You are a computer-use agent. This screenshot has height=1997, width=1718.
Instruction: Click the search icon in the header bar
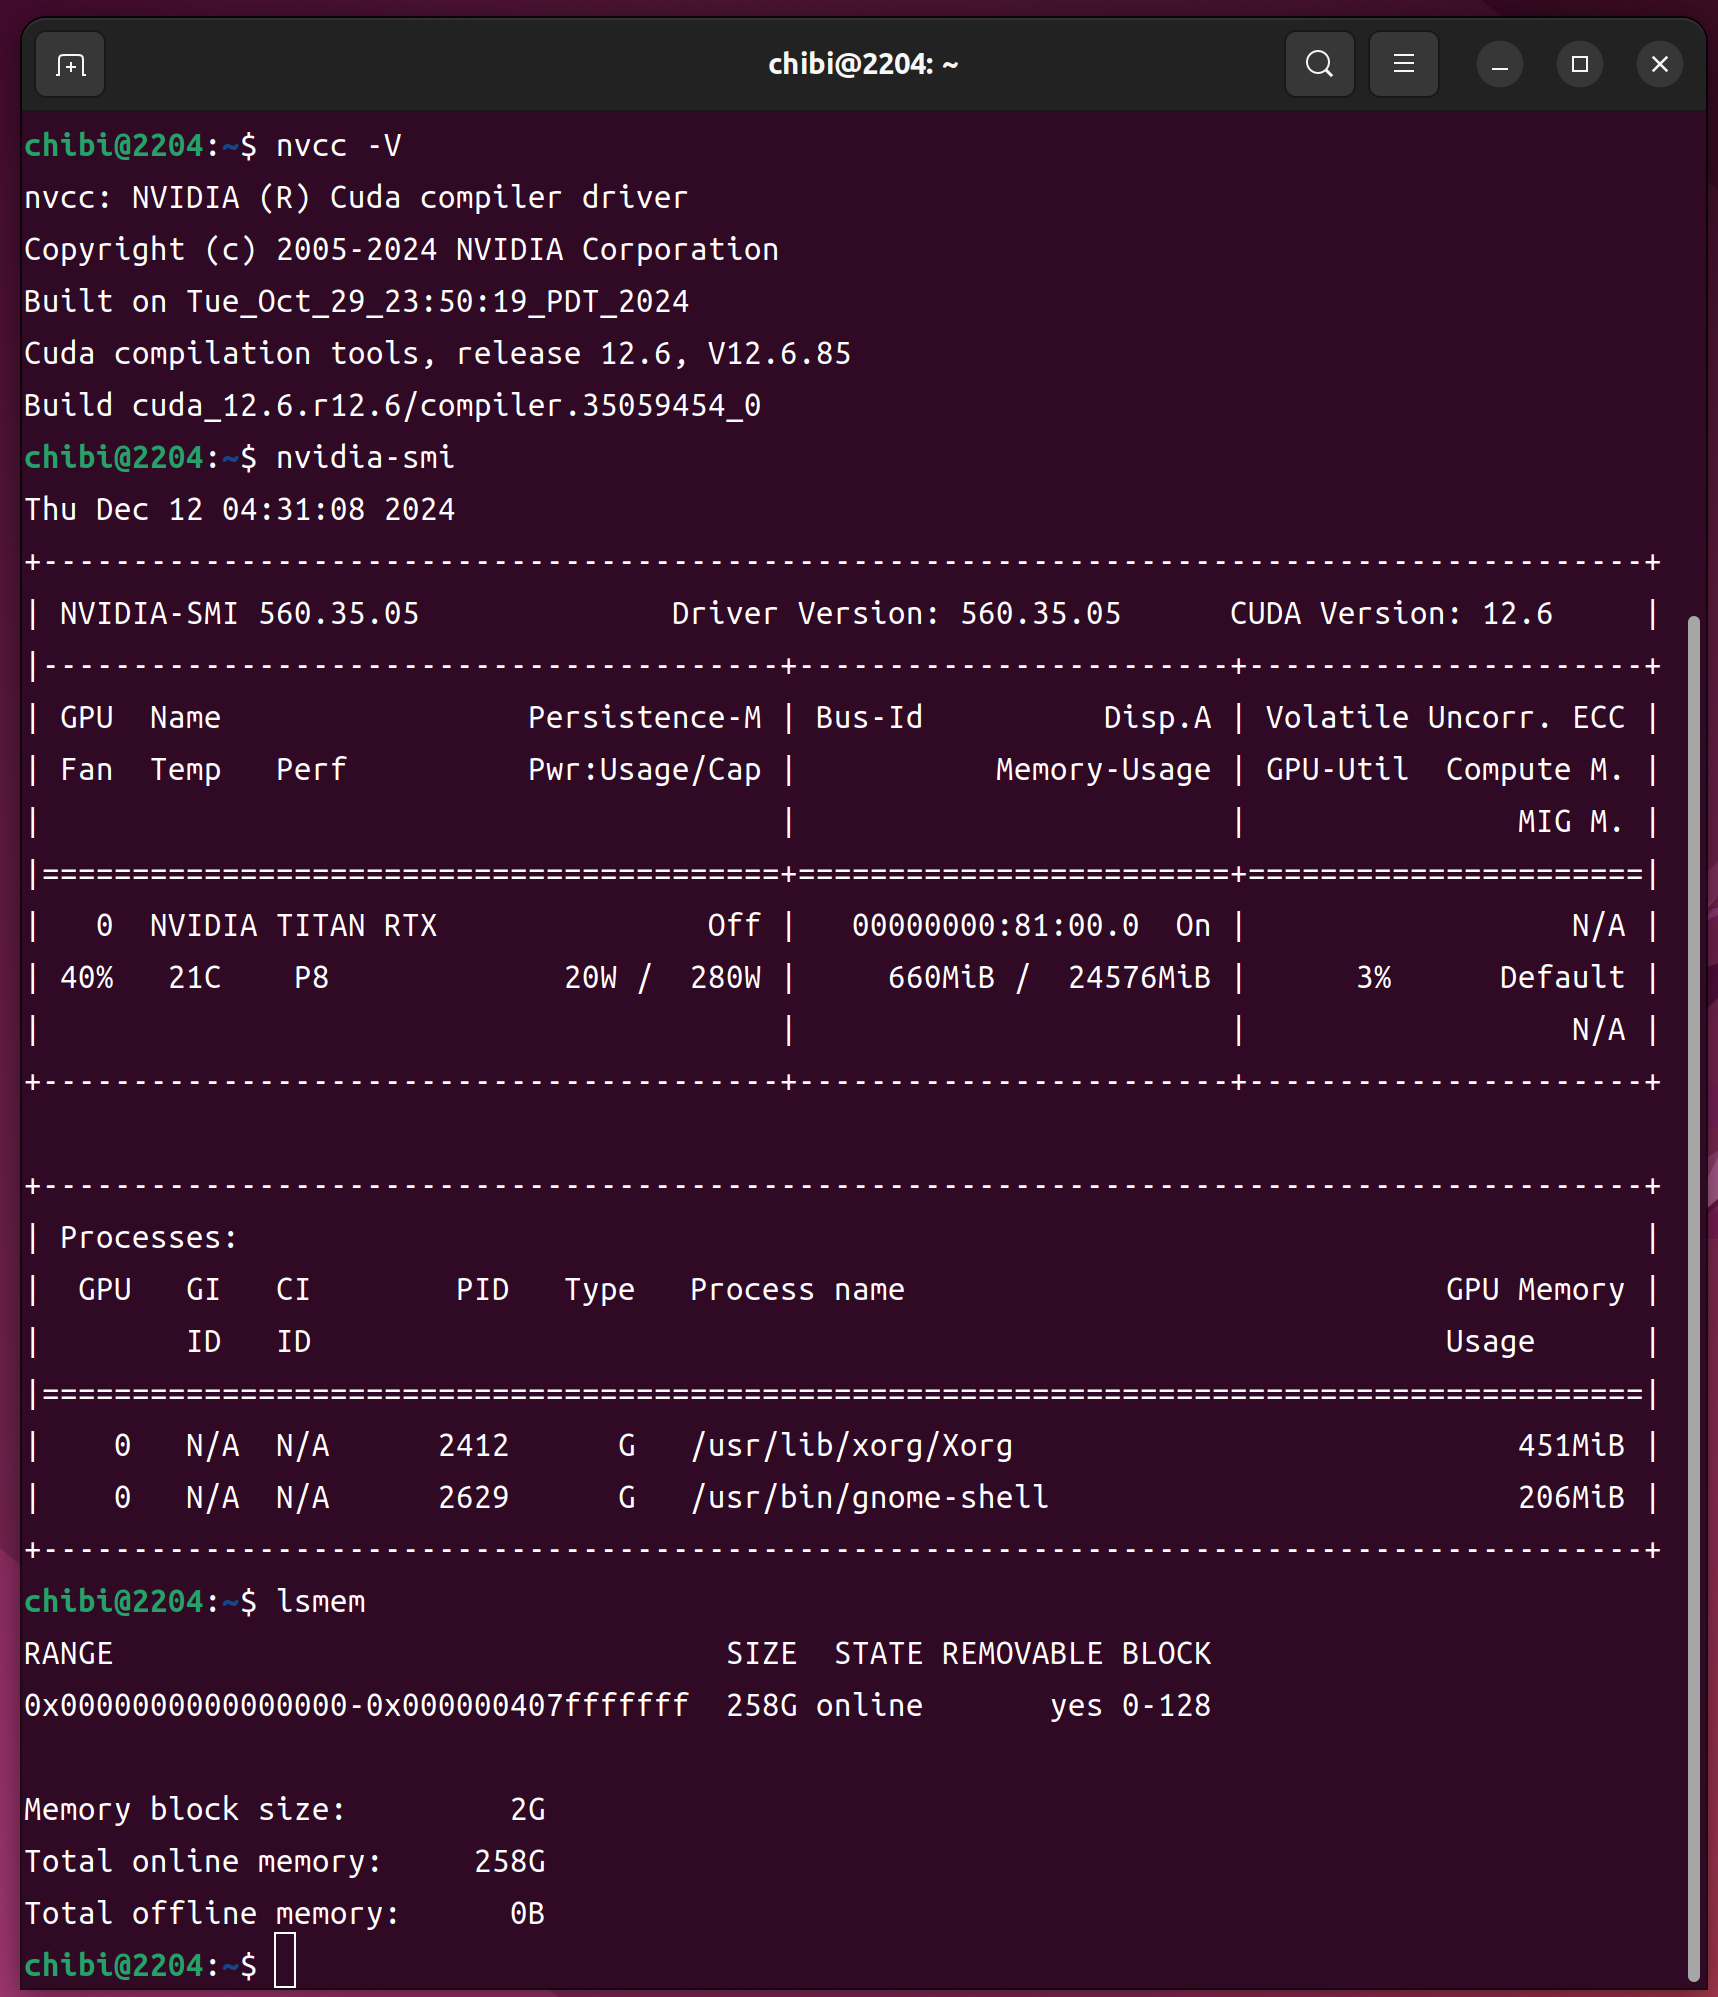click(x=1319, y=65)
